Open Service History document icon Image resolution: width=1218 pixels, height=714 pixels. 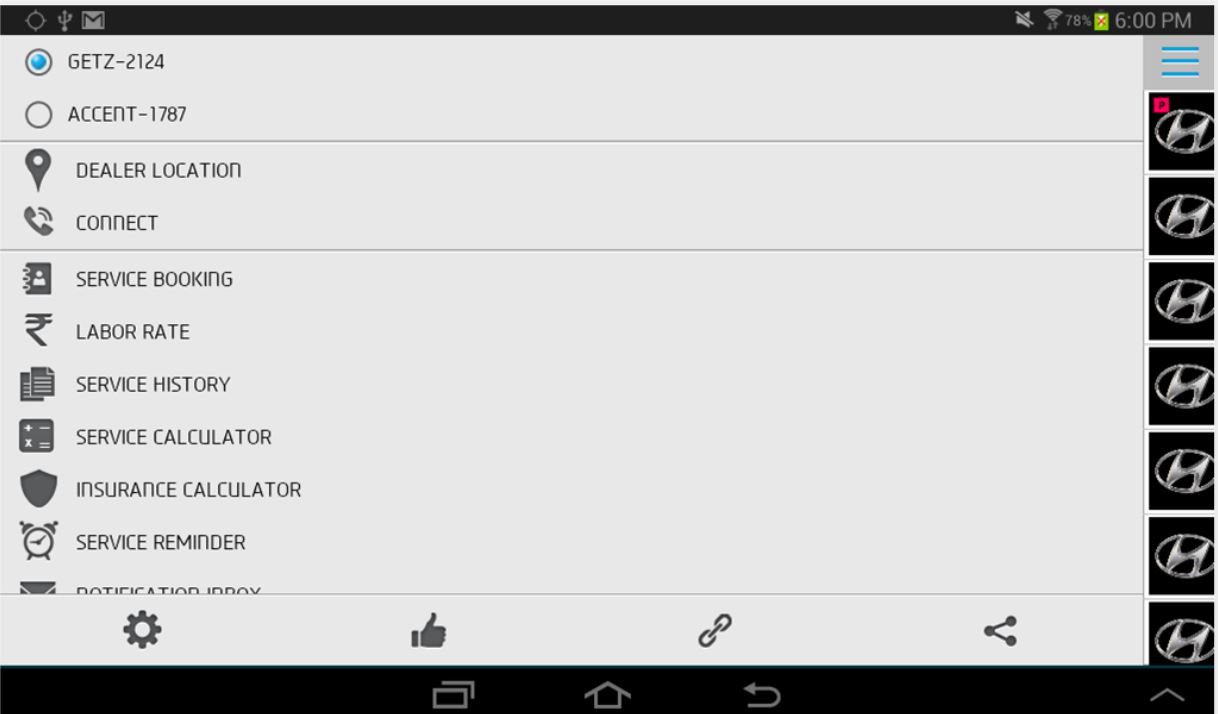tap(37, 384)
